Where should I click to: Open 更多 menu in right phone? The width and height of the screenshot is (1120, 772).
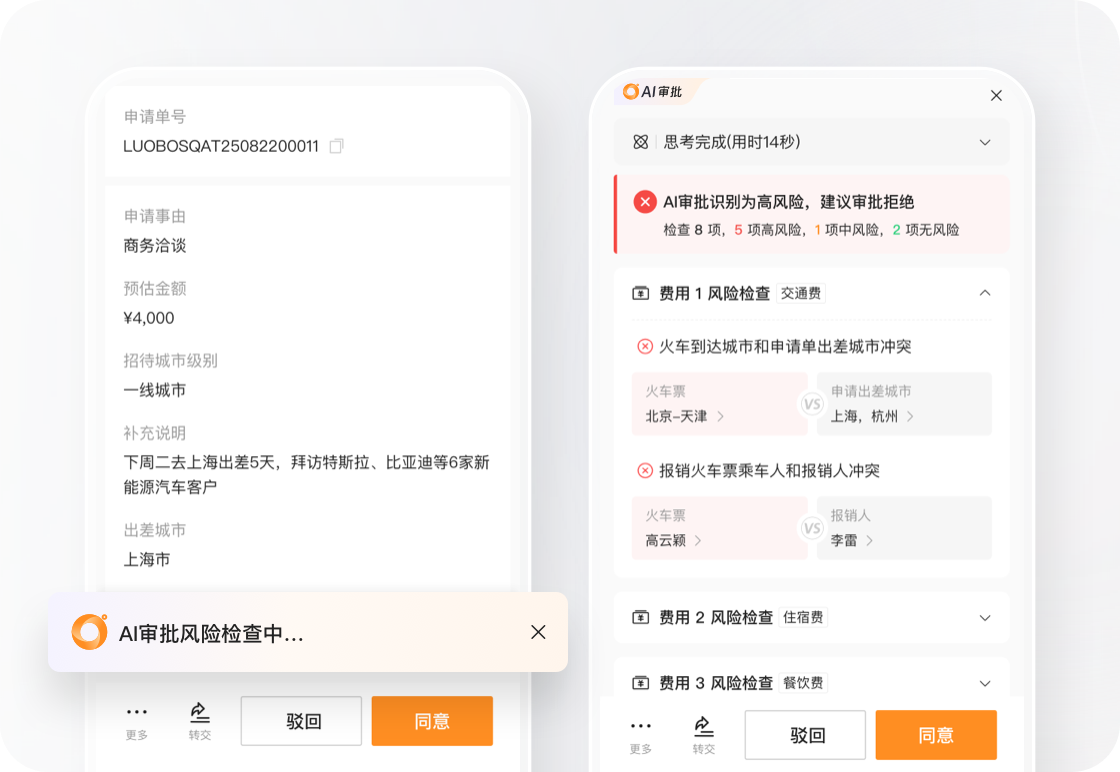point(641,734)
